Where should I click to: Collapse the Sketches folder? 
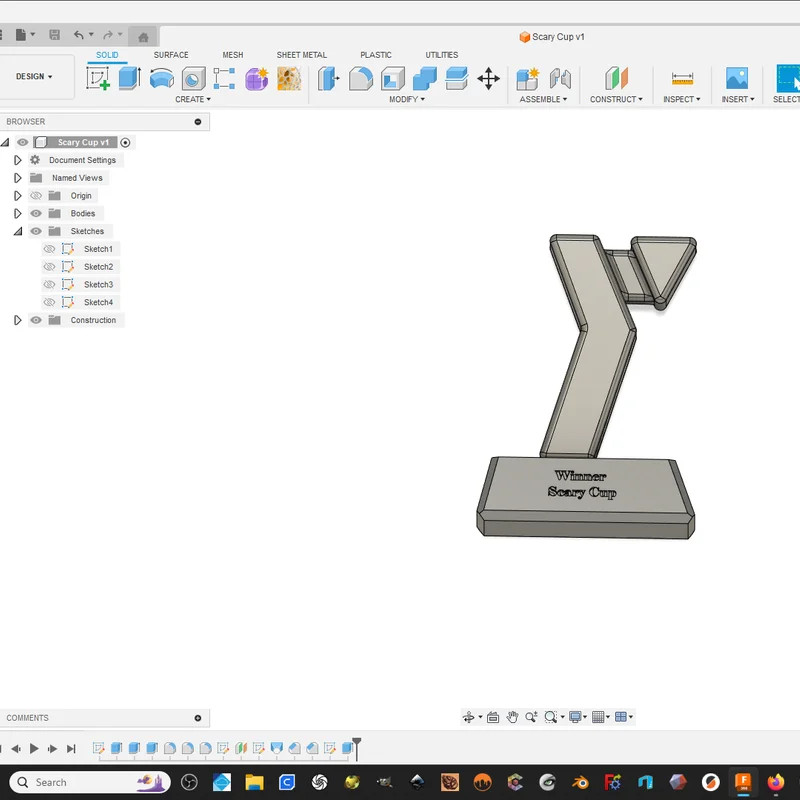pos(18,231)
